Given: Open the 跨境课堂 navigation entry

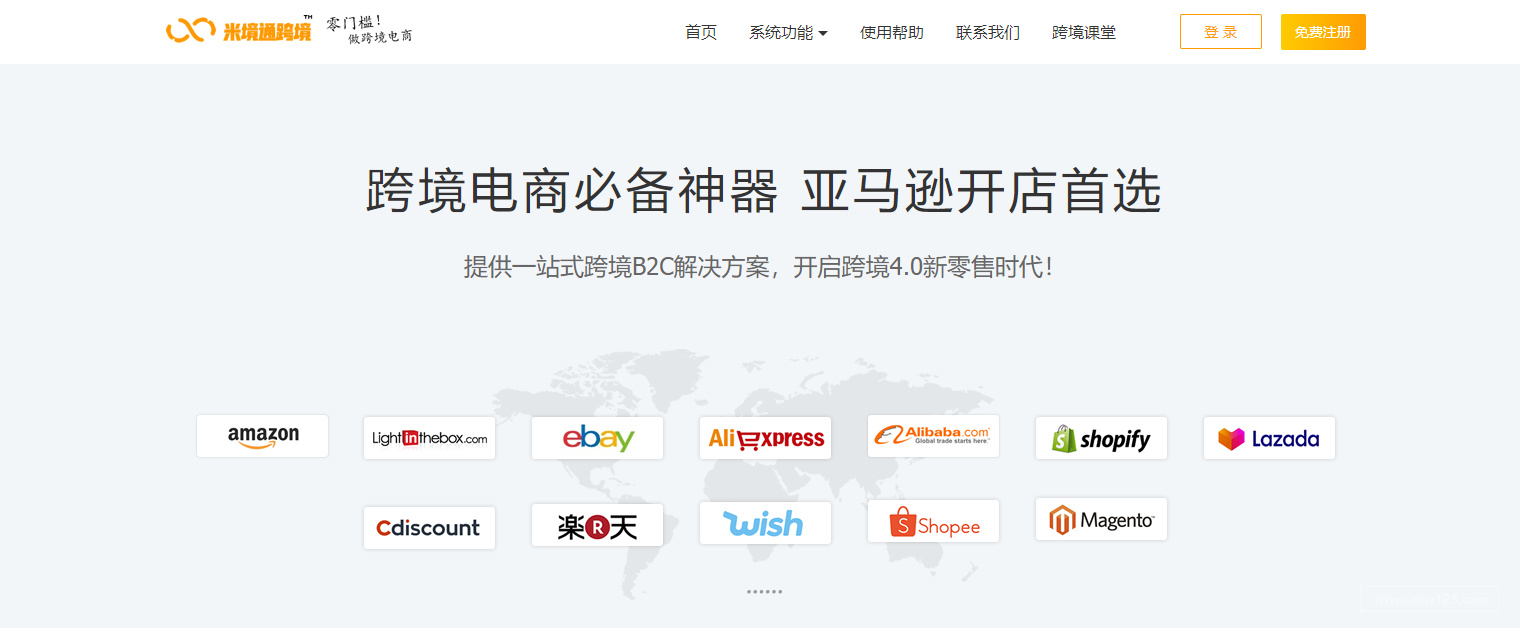Looking at the screenshot, I should point(1084,31).
